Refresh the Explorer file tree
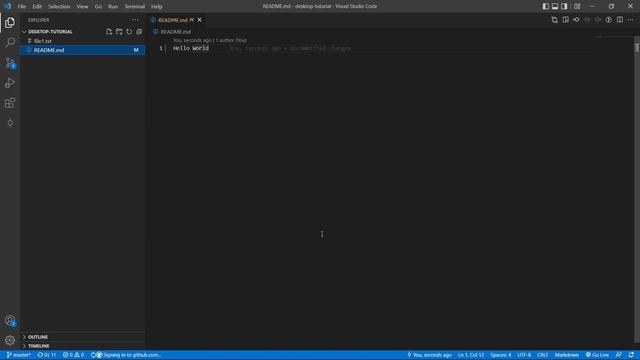Viewport: 640px width, 360px height. [x=129, y=31]
